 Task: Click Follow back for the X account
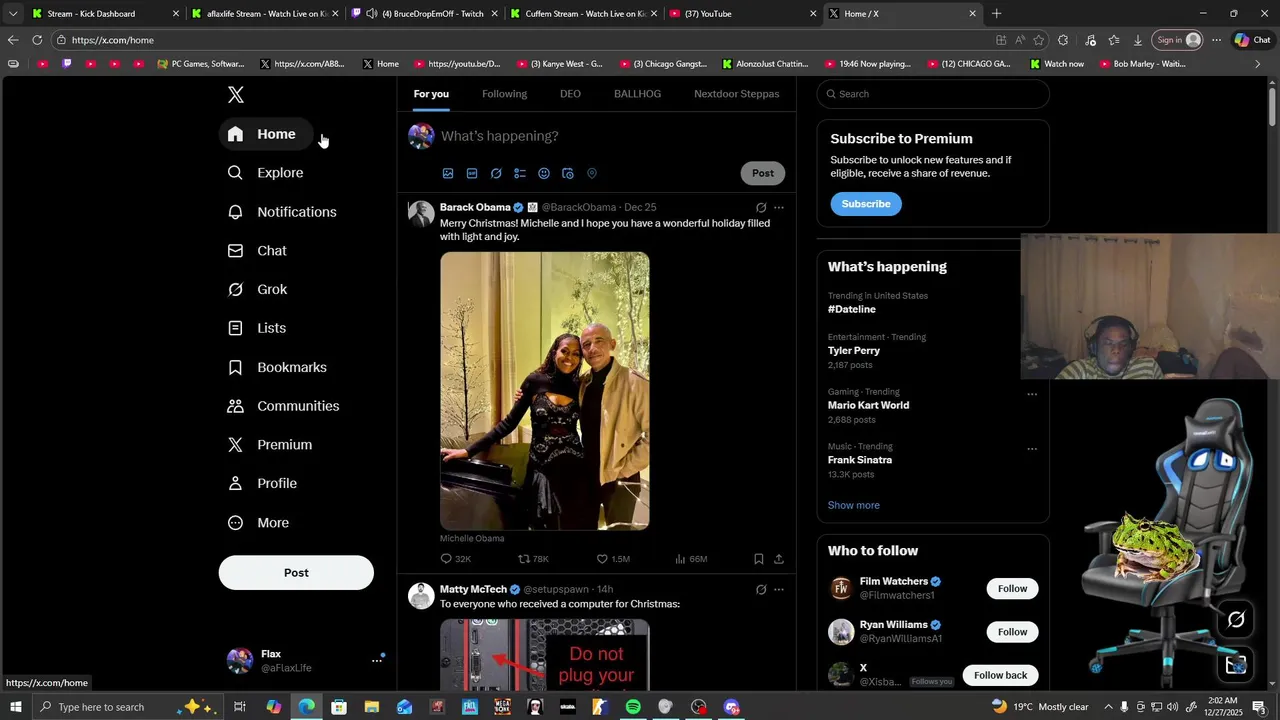pos(1000,675)
